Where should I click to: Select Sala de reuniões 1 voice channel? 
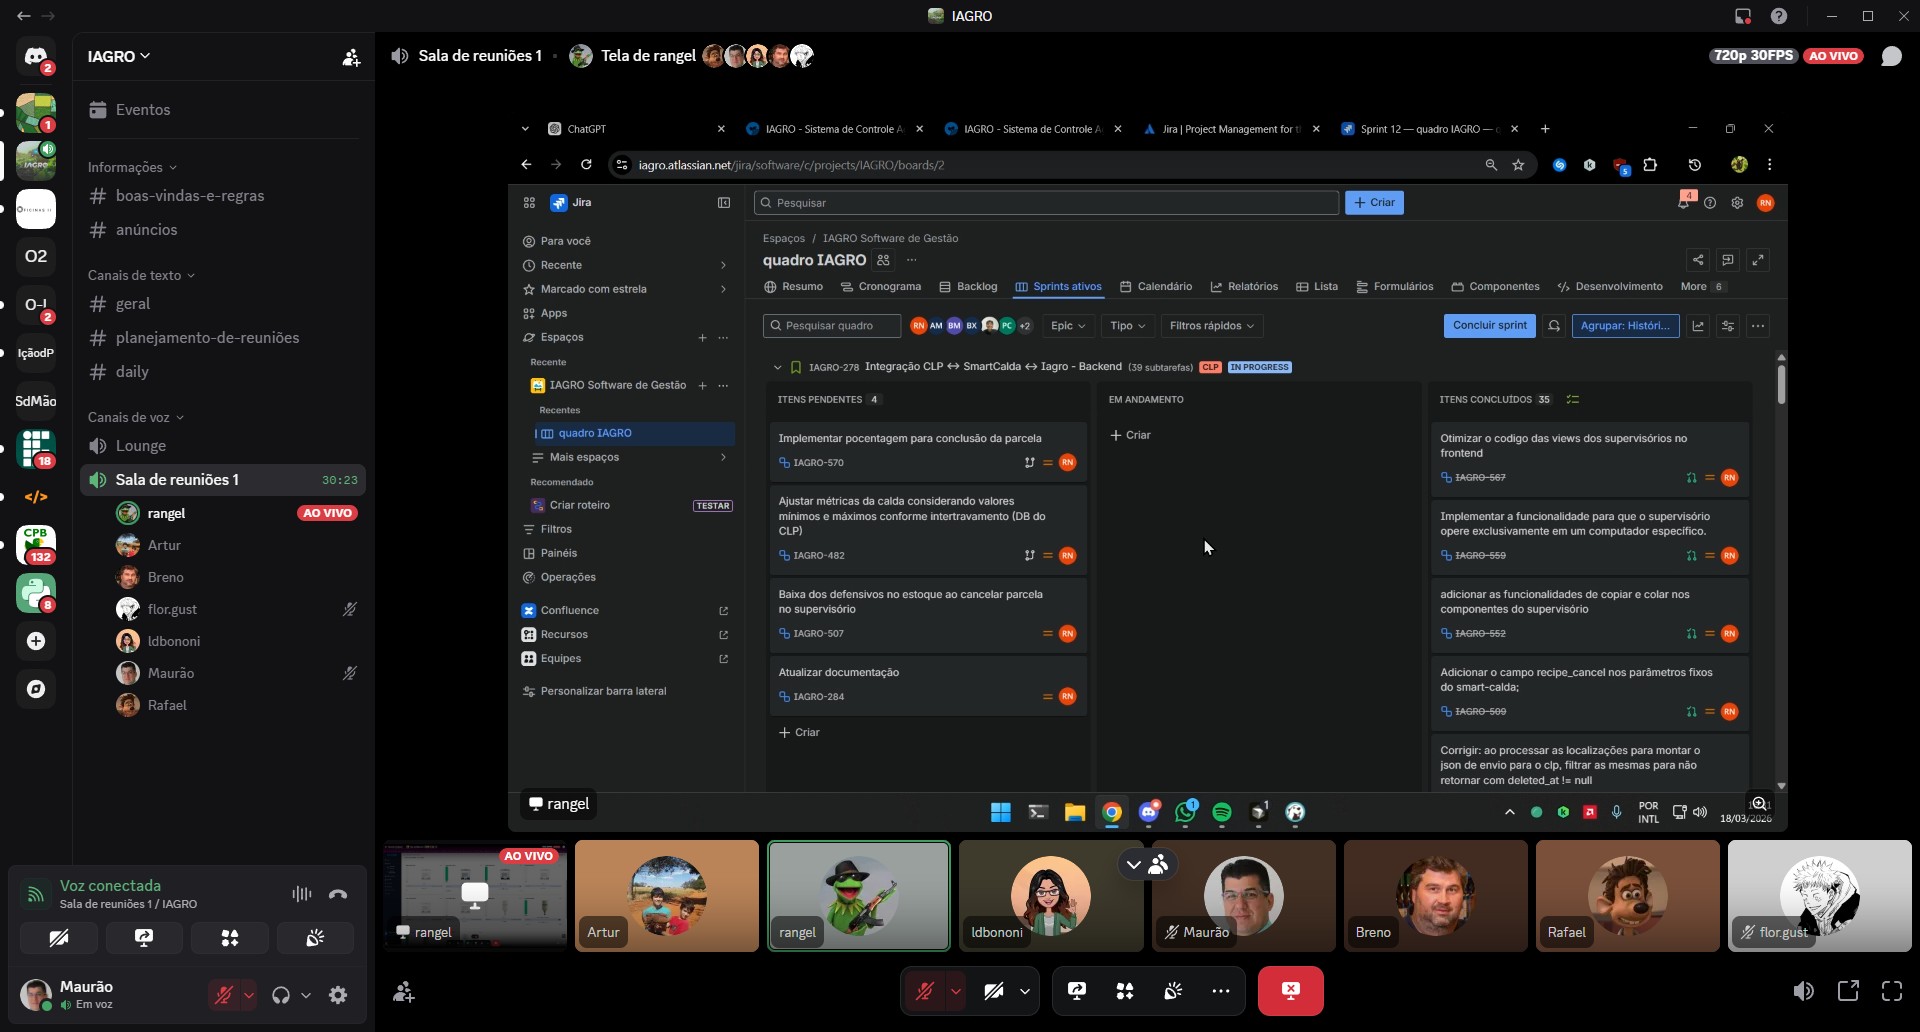click(x=223, y=480)
